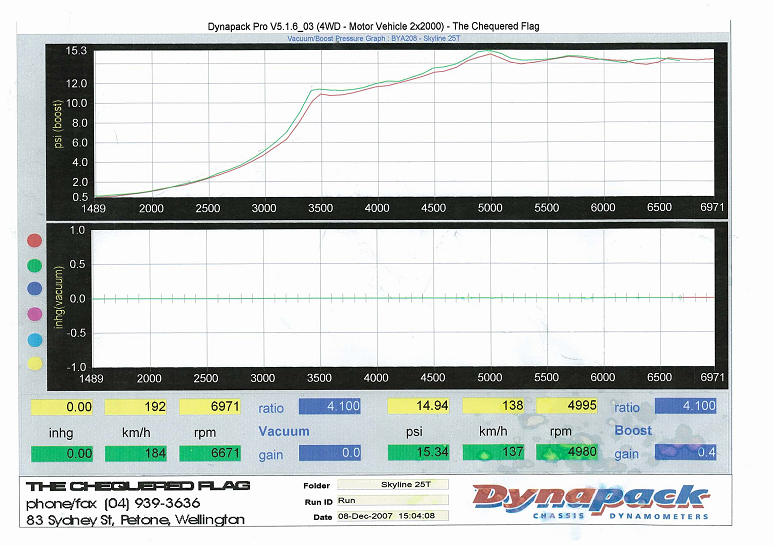Click the yellow 14.94 psi boost value

[x=421, y=407]
